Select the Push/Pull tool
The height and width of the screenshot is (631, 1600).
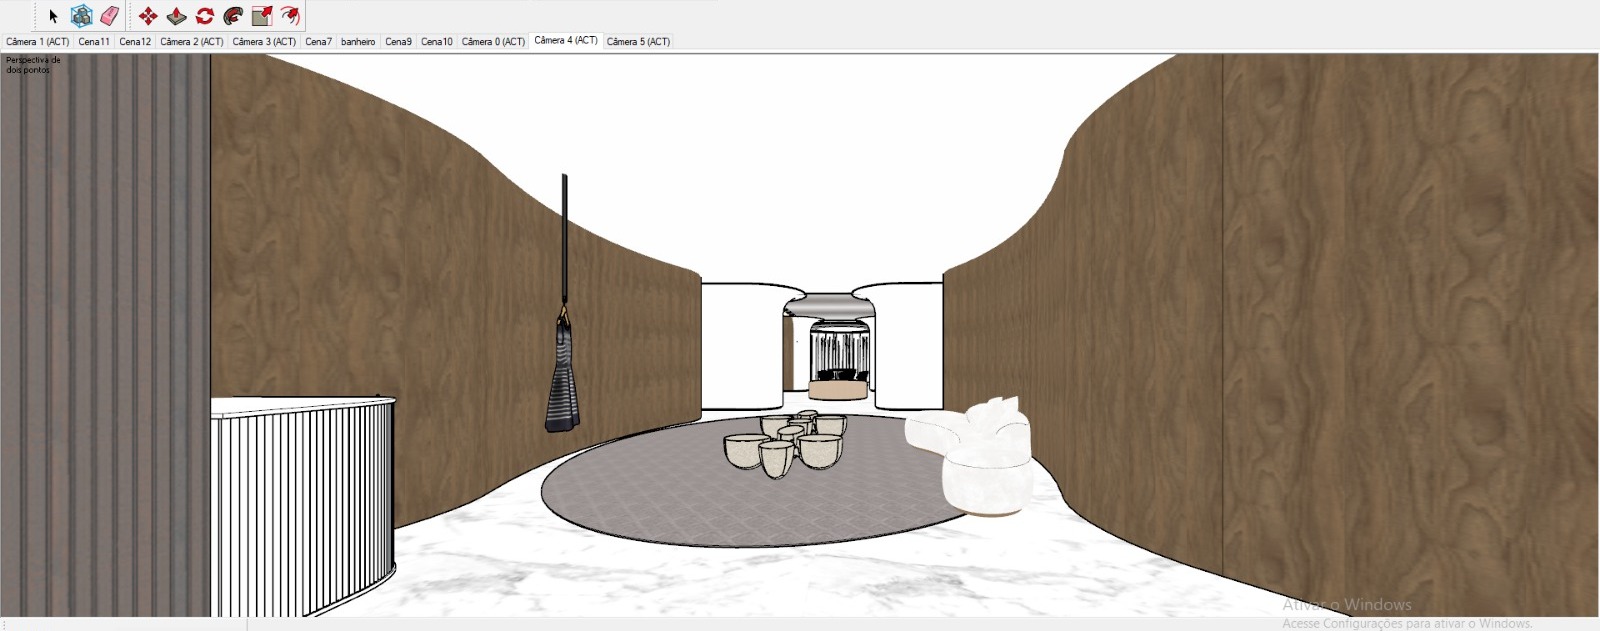point(176,16)
